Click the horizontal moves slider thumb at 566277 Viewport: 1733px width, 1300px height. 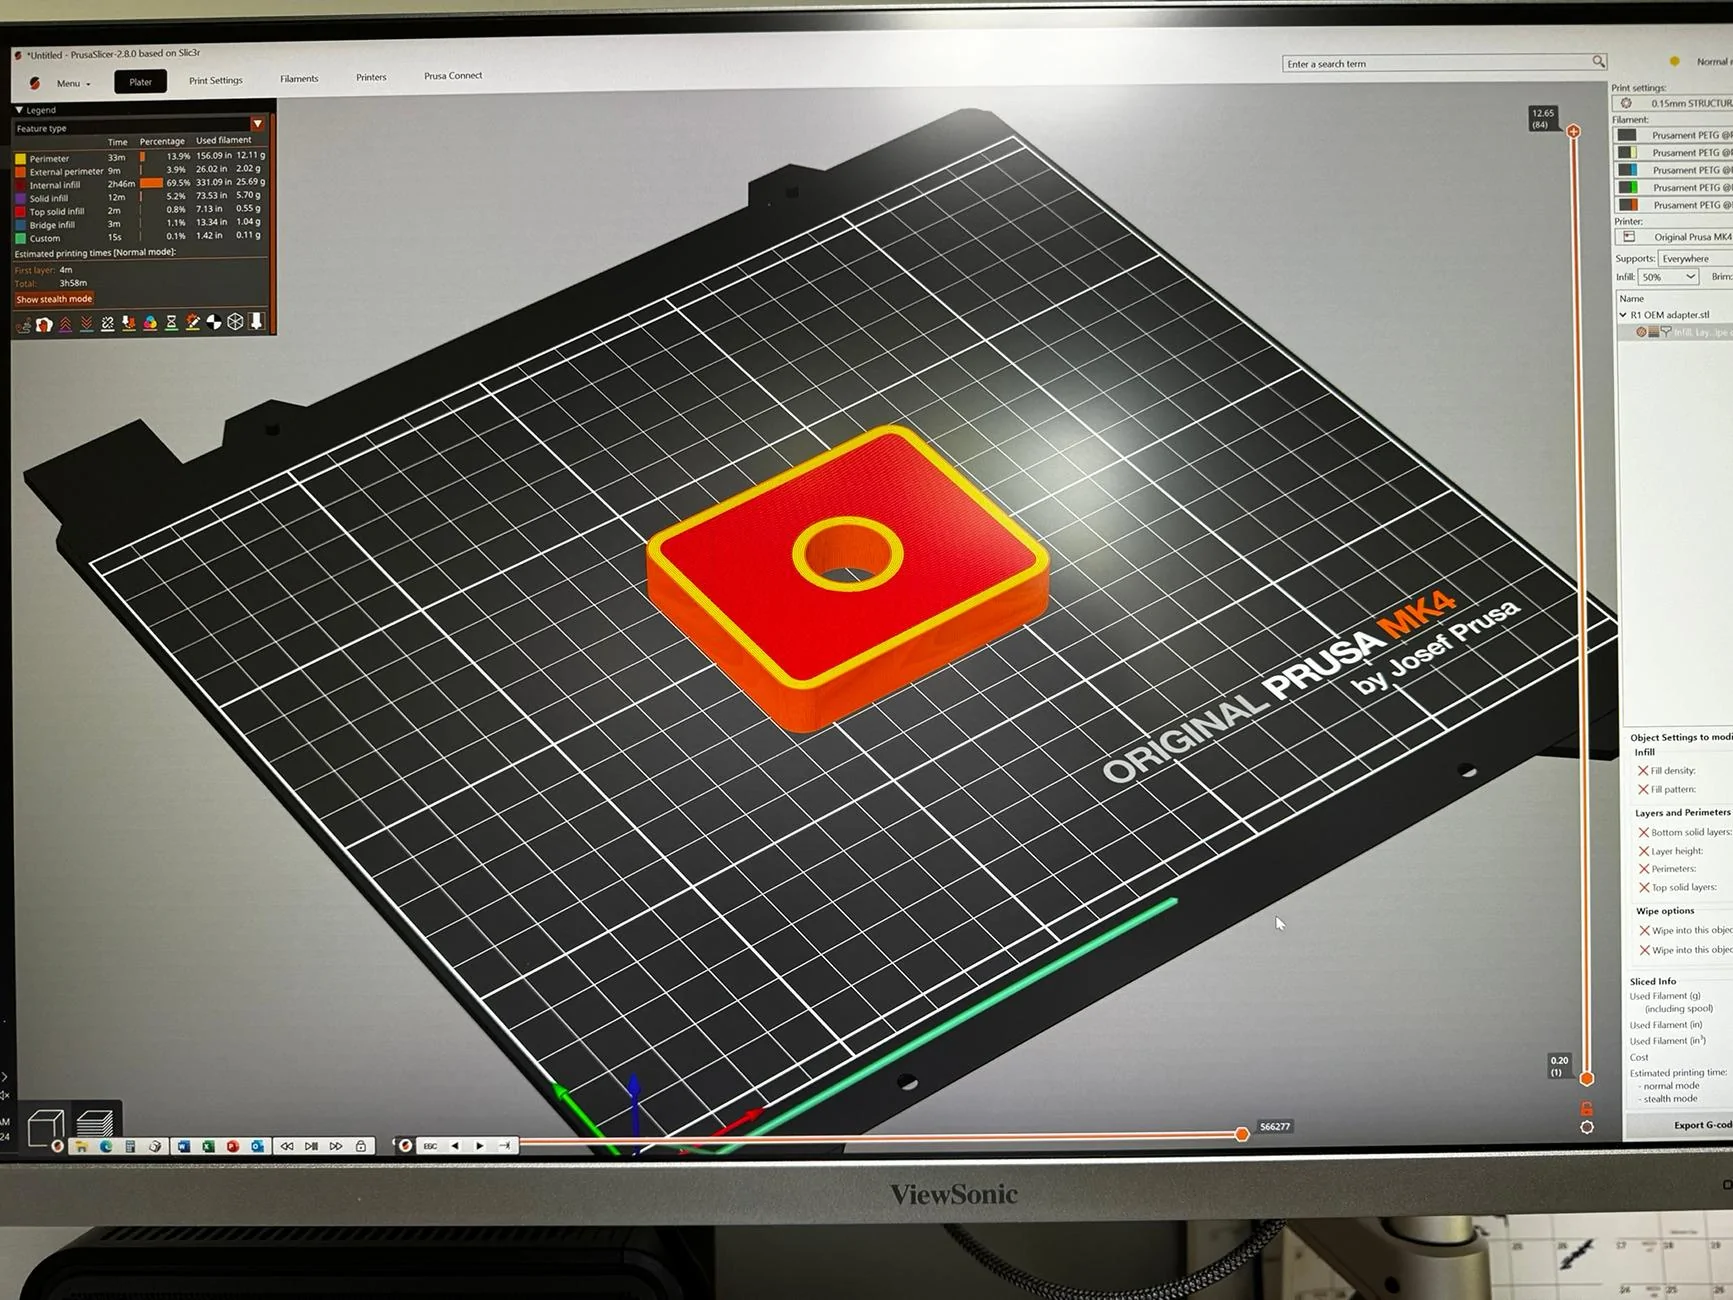(1242, 1134)
